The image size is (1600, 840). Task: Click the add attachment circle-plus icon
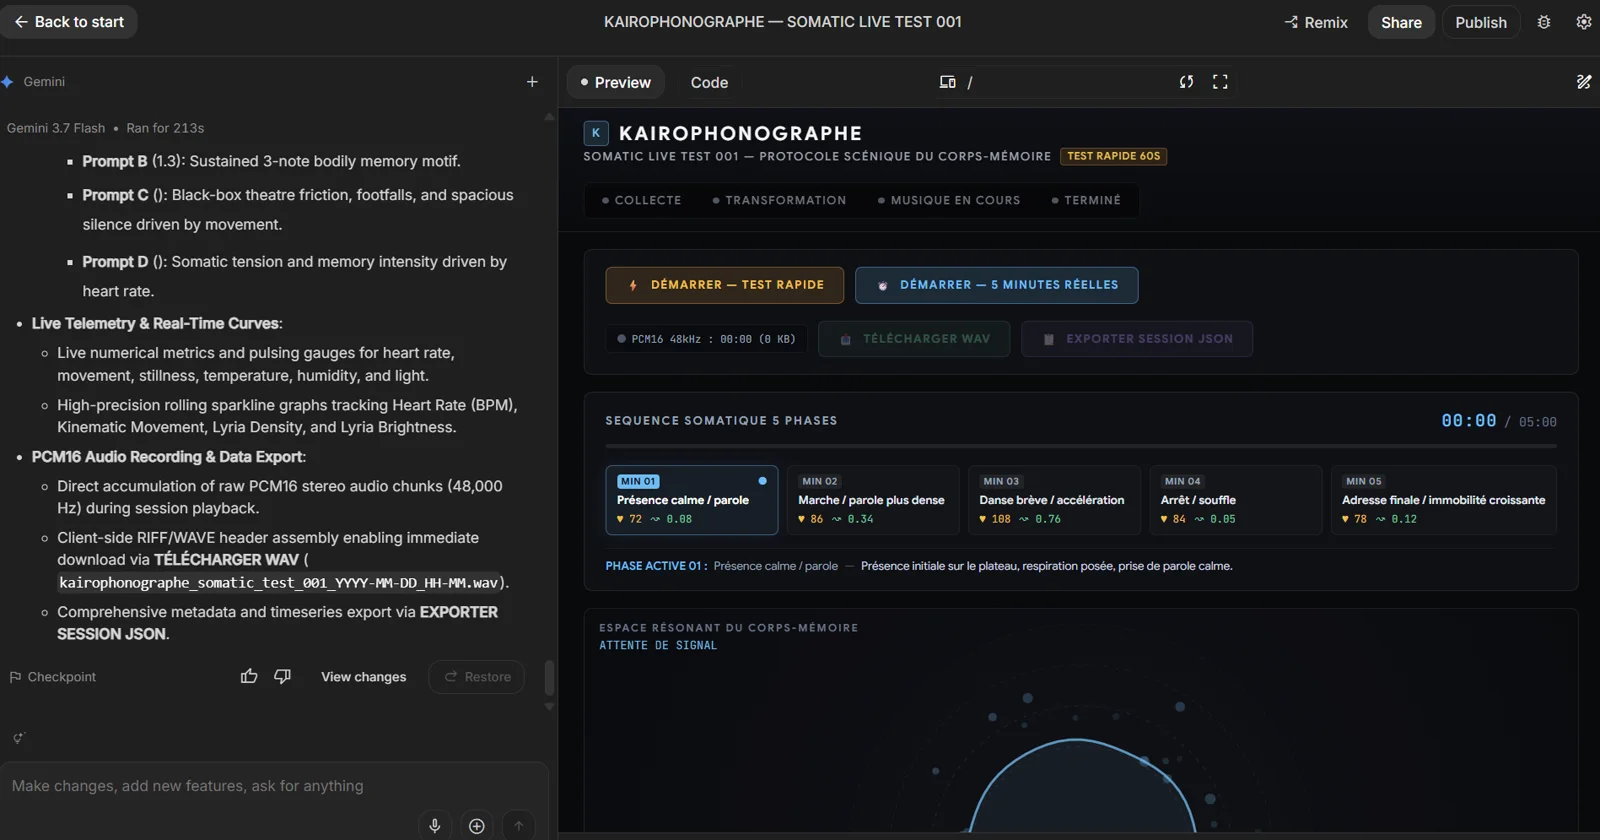point(477,826)
